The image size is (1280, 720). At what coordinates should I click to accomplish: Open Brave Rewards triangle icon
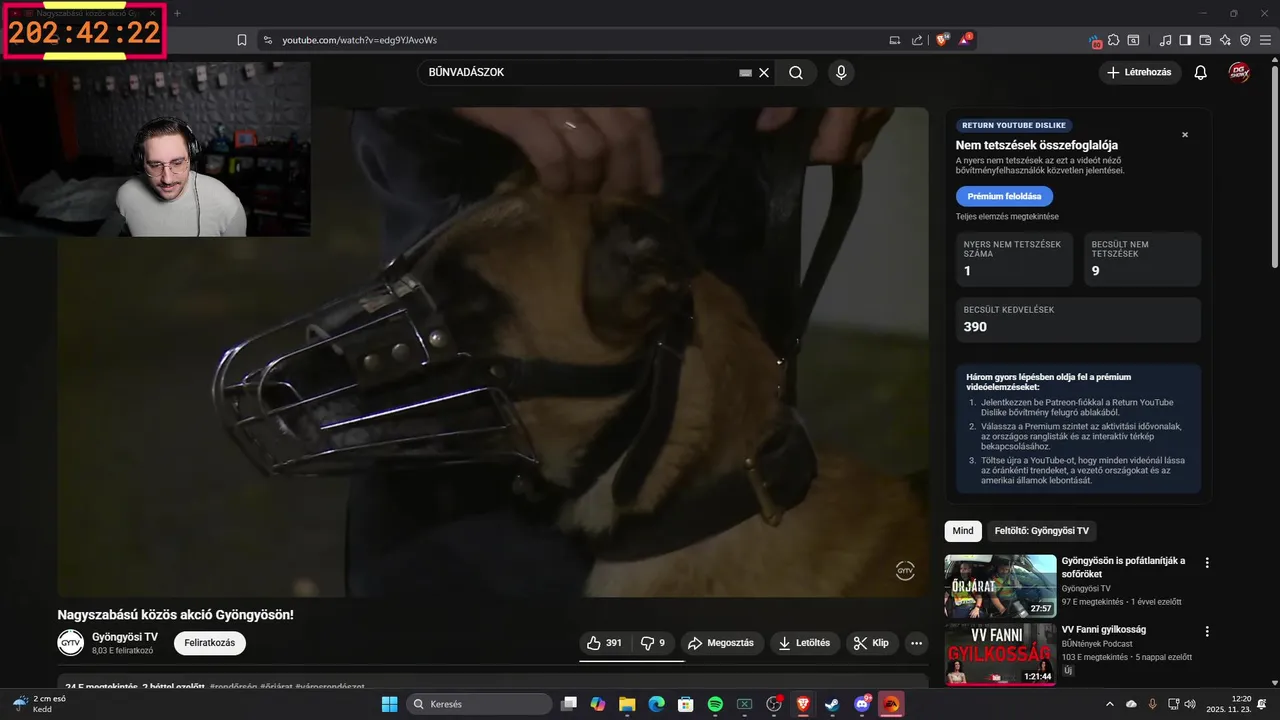965,40
